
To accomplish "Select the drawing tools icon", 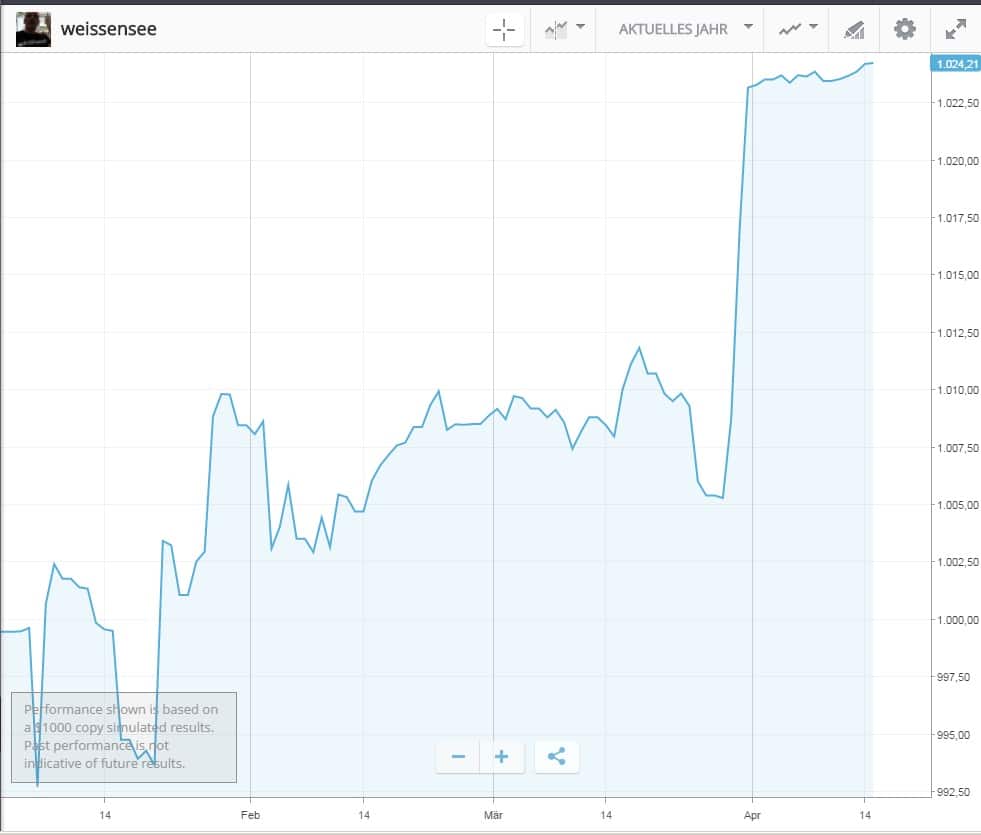I will pyautogui.click(x=854, y=29).
